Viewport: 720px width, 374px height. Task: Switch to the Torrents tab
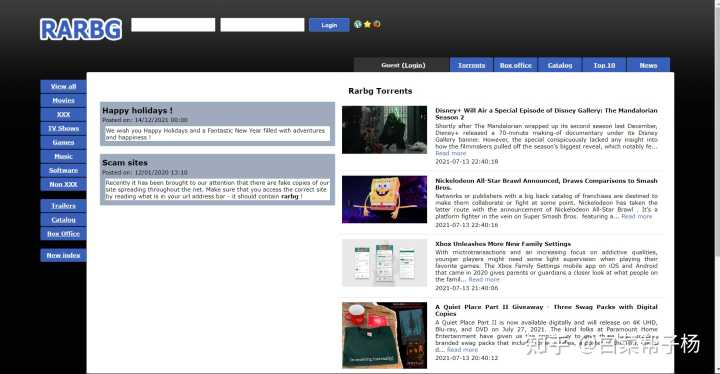pyautogui.click(x=472, y=65)
